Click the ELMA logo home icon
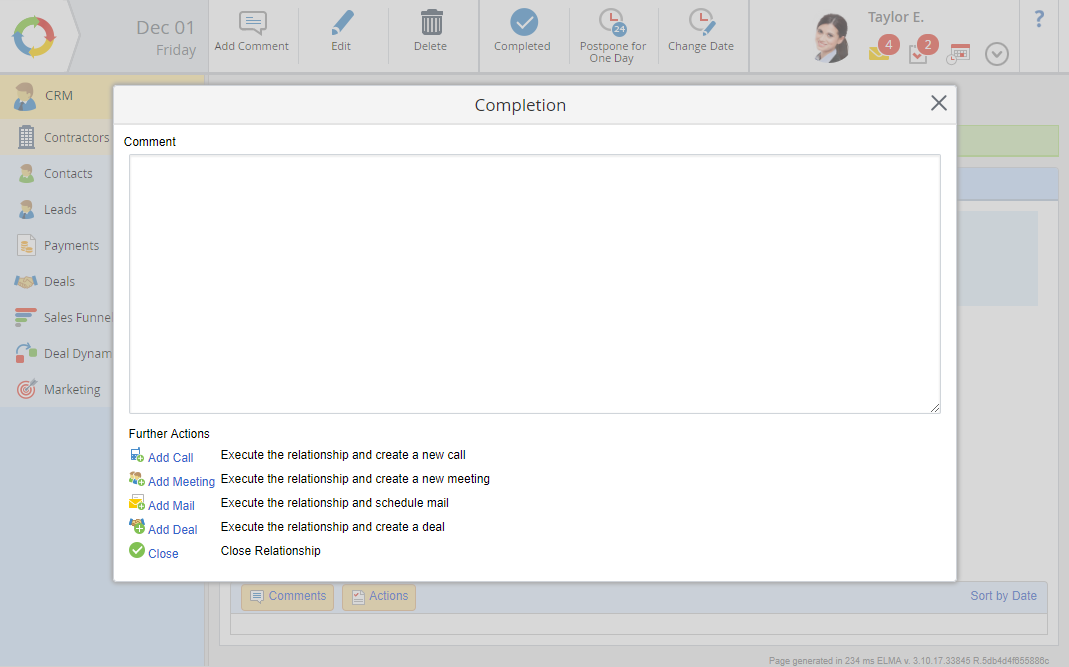The height and width of the screenshot is (667, 1069). pyautogui.click(x=32, y=36)
